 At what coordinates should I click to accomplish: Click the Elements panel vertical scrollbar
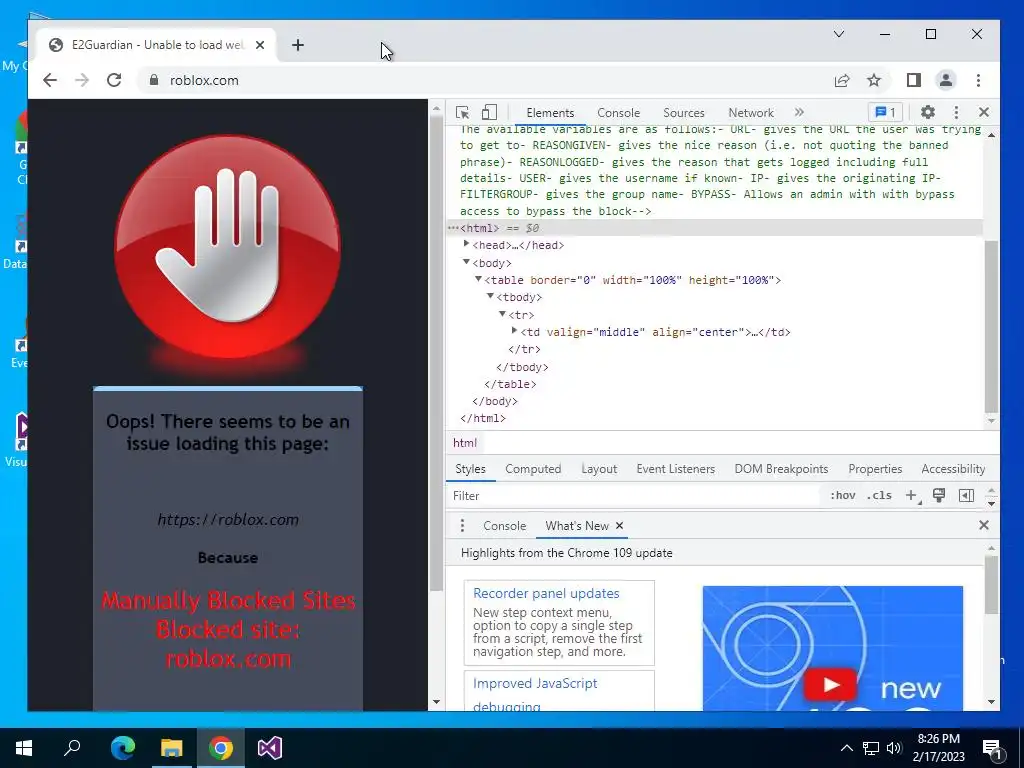click(991, 327)
